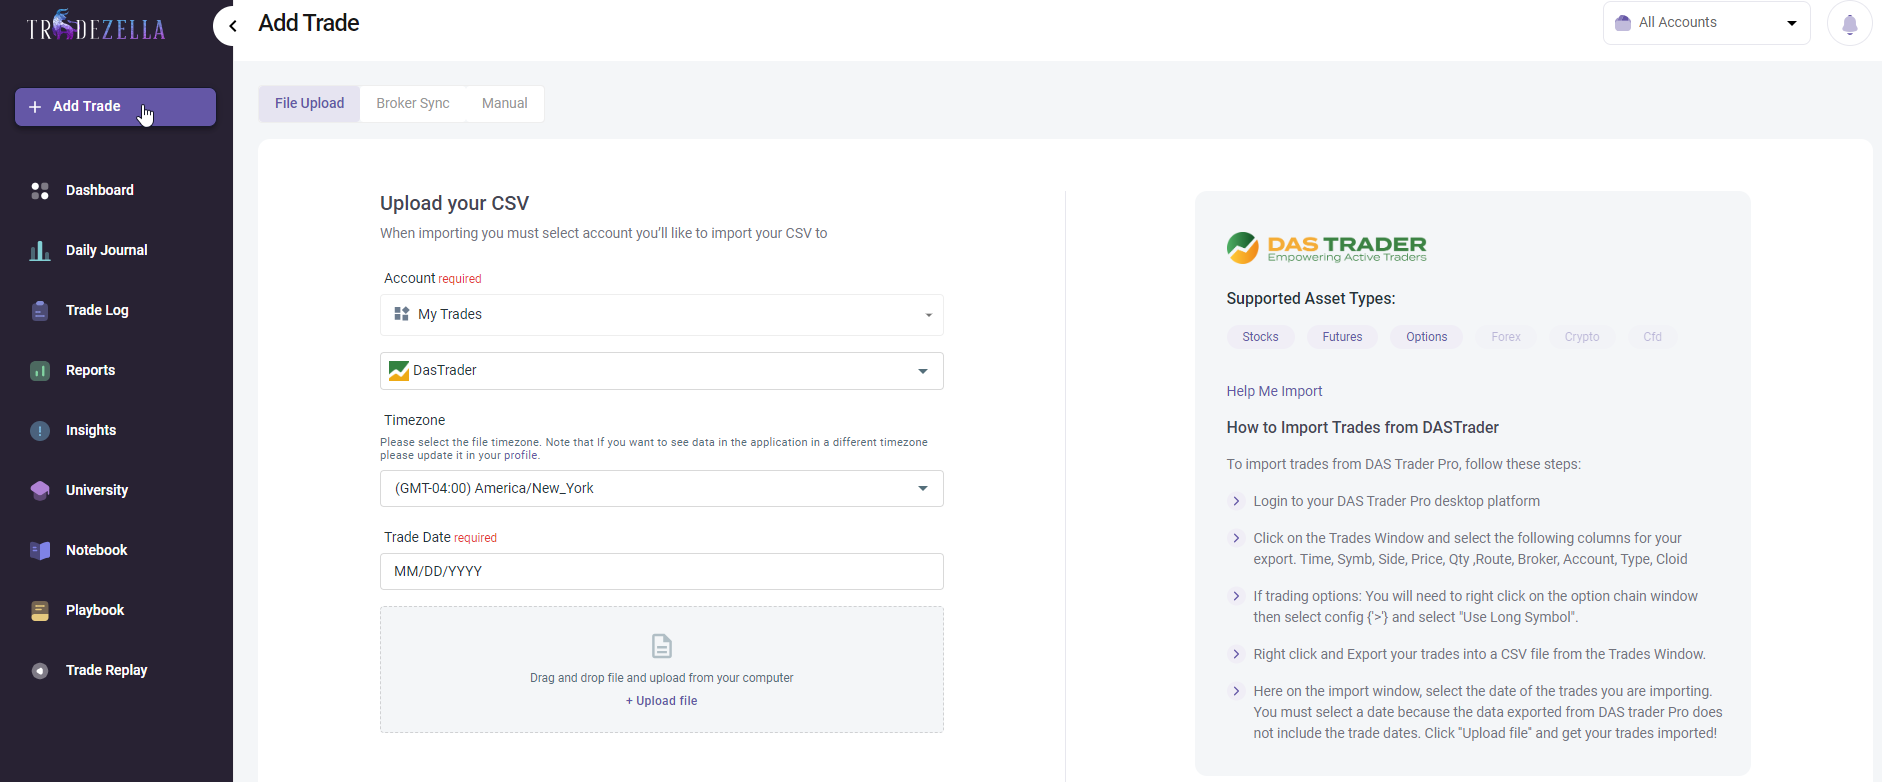Collapse the sidebar with the back arrow
1882x782 pixels.
point(232,26)
